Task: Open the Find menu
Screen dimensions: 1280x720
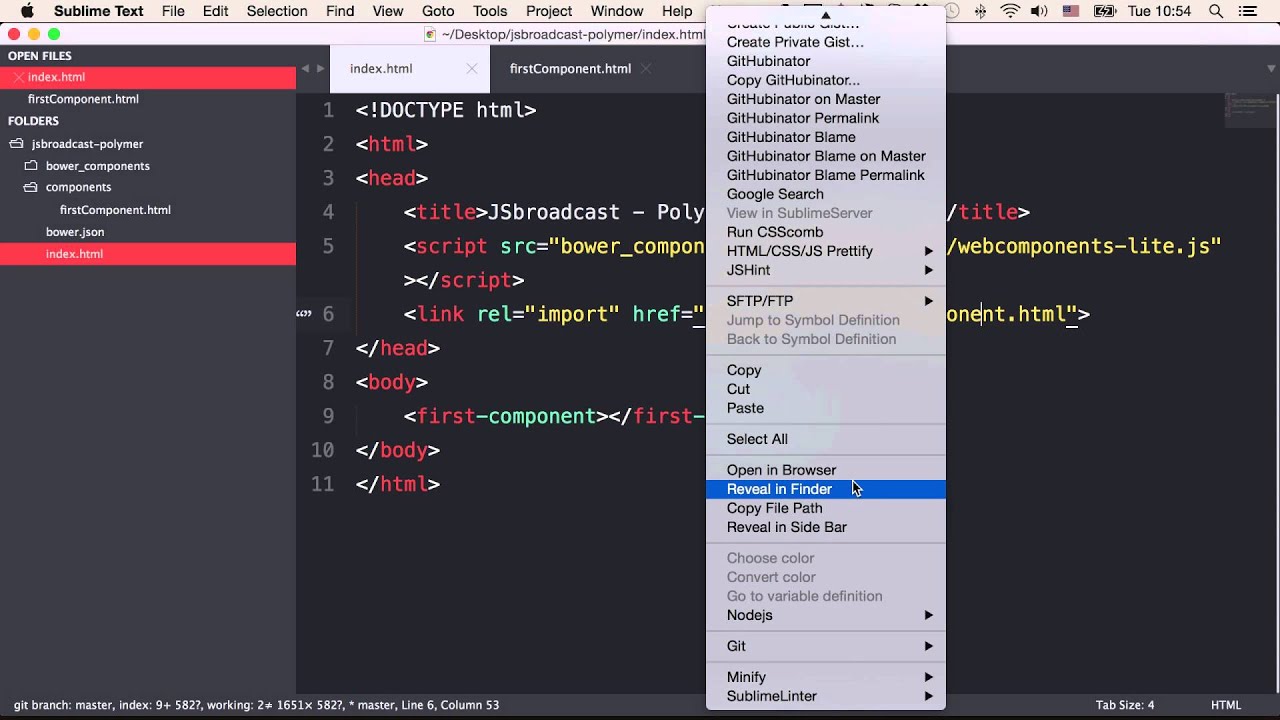Action: click(340, 11)
